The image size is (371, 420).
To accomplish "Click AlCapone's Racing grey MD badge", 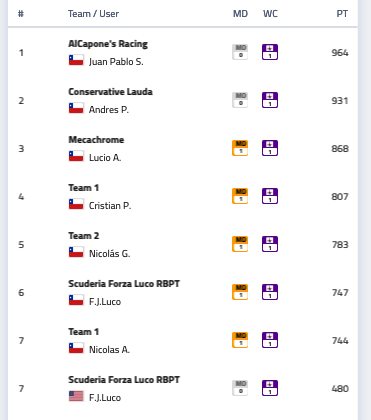I will (x=240, y=52).
